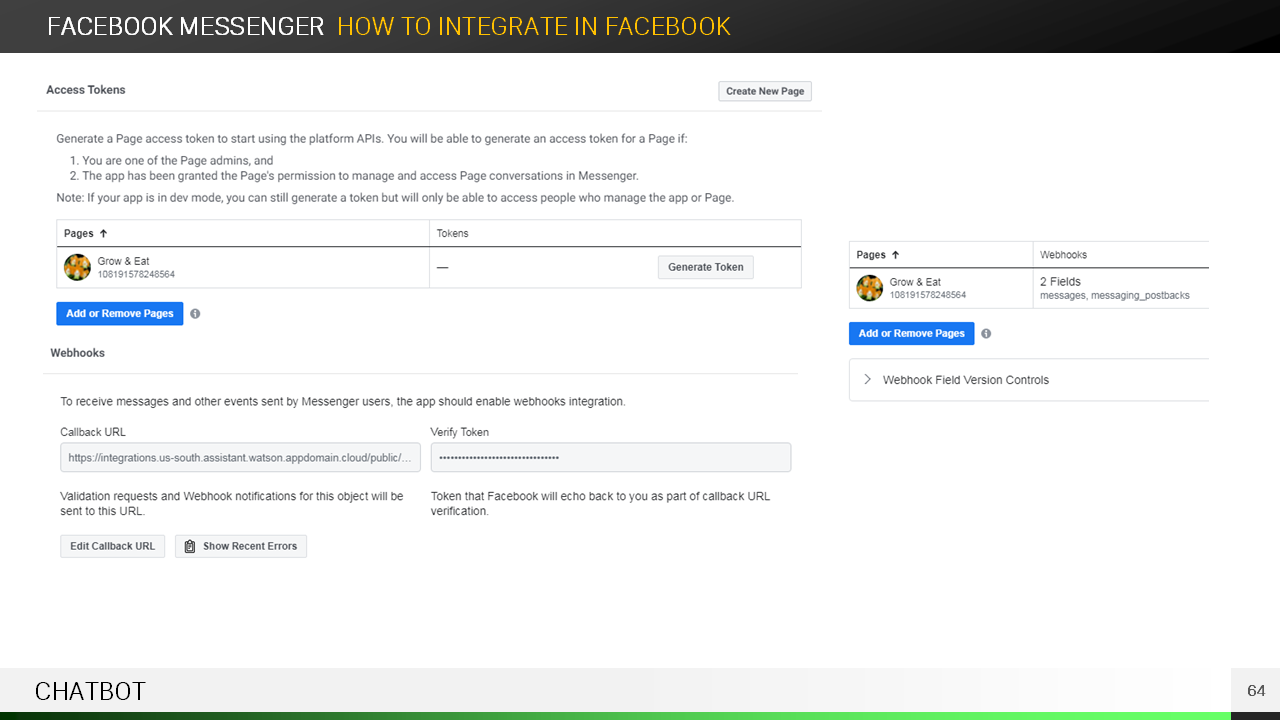Open info icon beside Webhooks Add or Remove Pages
The image size is (1280, 720).
point(986,334)
